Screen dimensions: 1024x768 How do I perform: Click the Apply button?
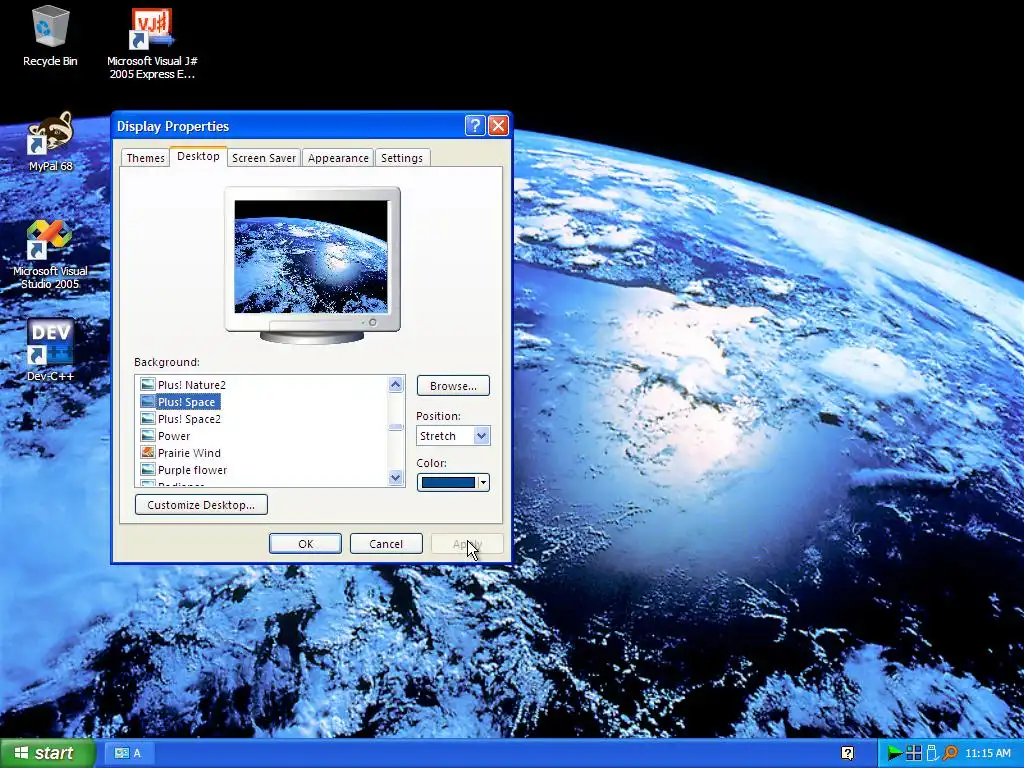(467, 543)
